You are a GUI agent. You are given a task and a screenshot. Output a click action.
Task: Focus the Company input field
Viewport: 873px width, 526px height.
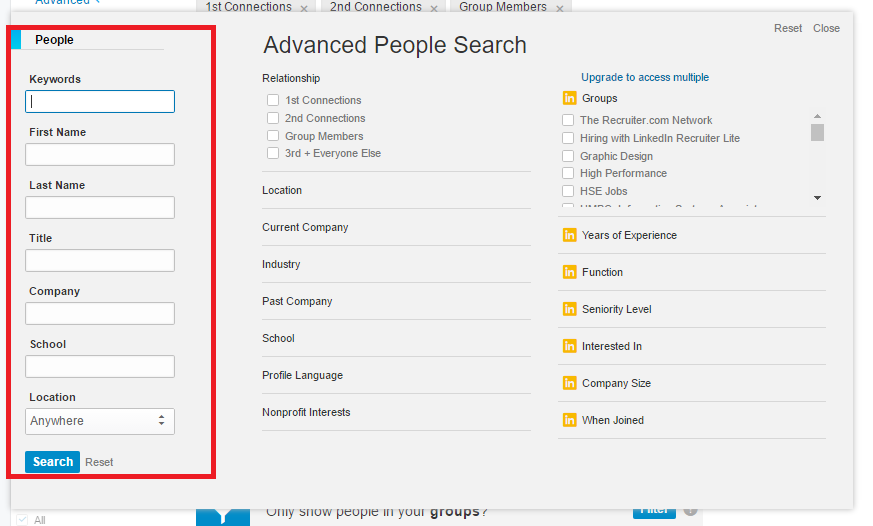click(100, 313)
